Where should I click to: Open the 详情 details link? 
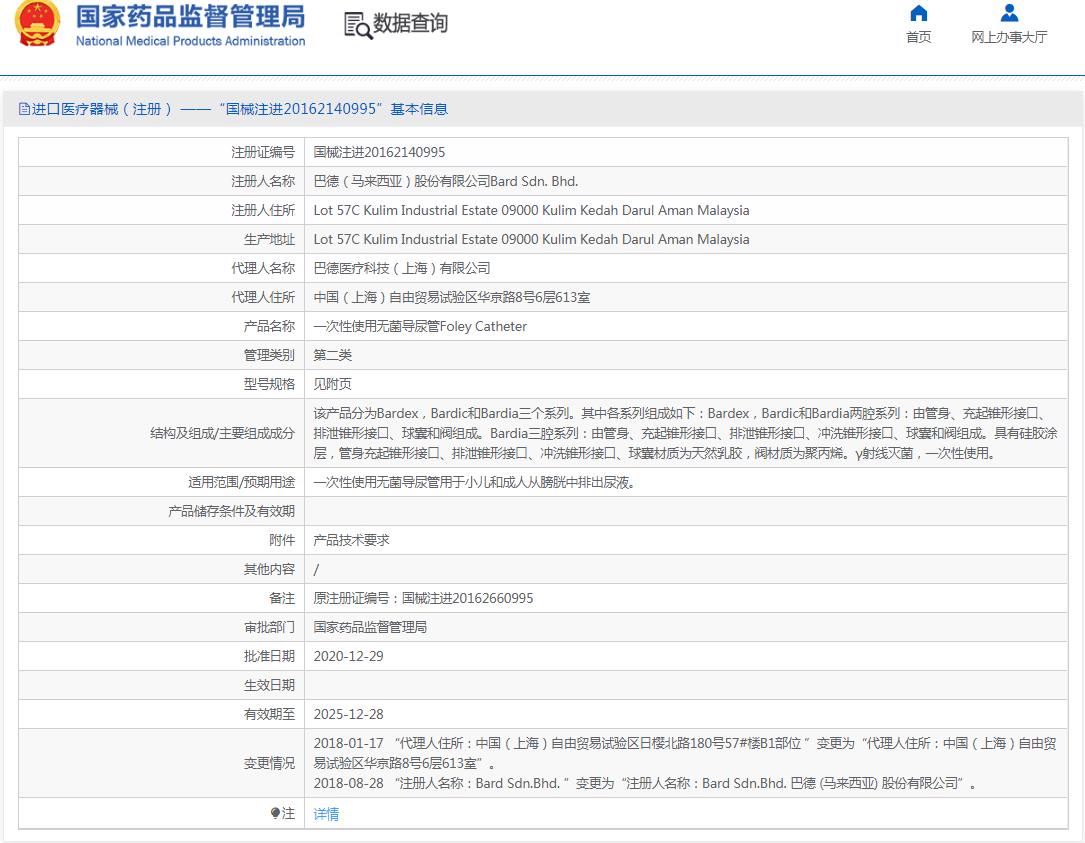tap(326, 814)
